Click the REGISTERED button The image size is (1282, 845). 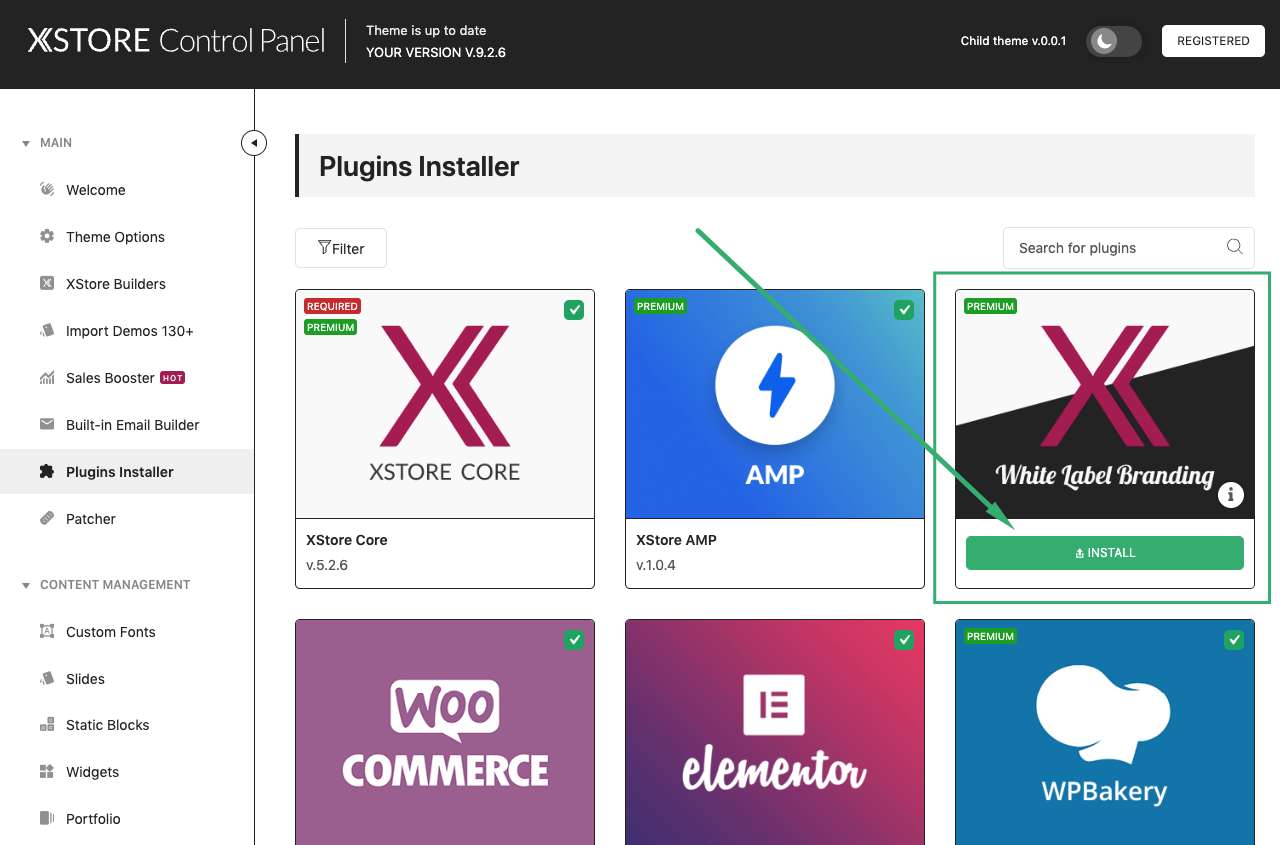pos(1213,41)
